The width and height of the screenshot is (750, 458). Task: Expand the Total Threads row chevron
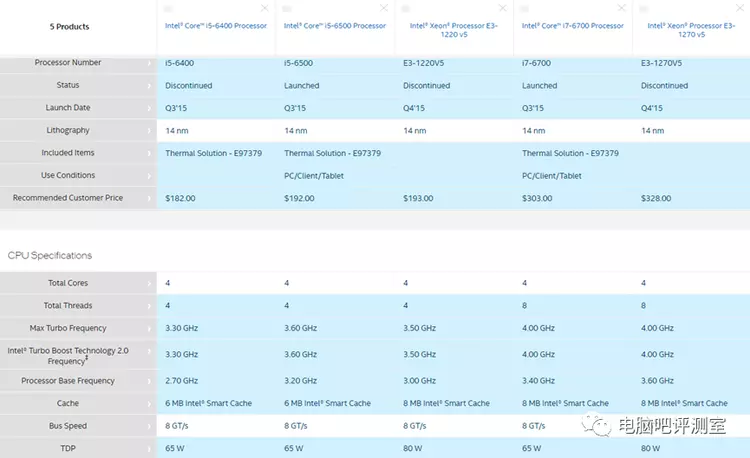[x=149, y=305]
